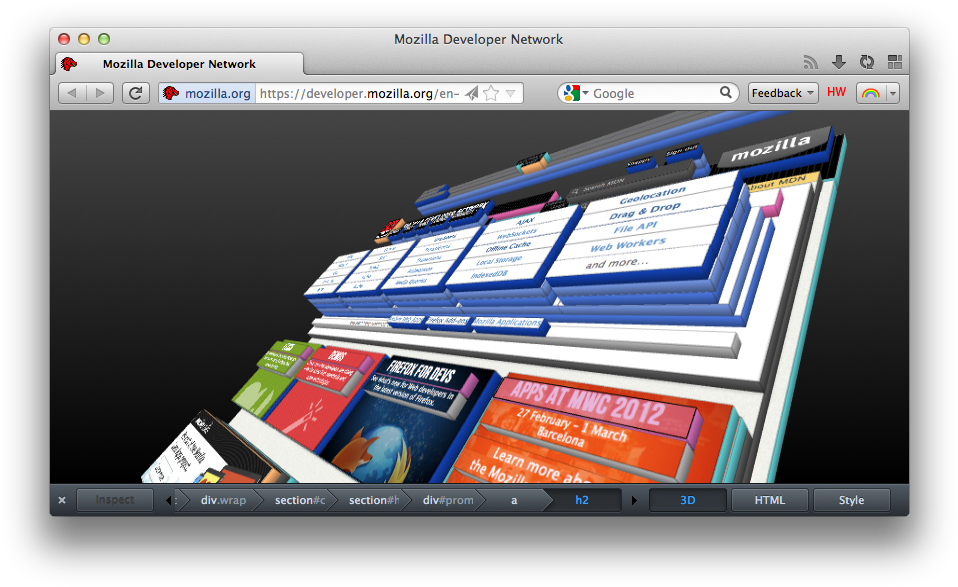Open the Feedback dropdown button

click(783, 93)
